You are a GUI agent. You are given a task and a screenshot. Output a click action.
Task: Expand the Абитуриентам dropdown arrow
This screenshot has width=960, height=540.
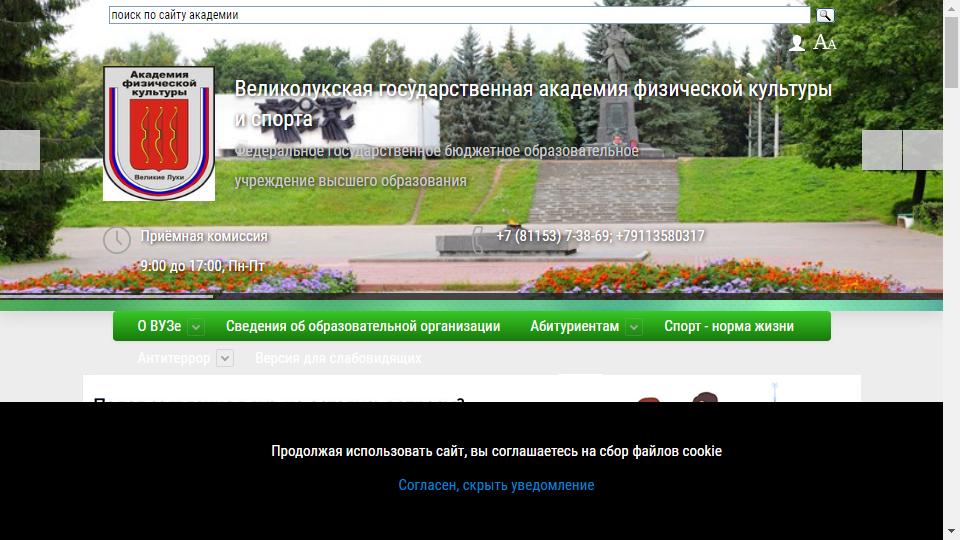(x=634, y=327)
